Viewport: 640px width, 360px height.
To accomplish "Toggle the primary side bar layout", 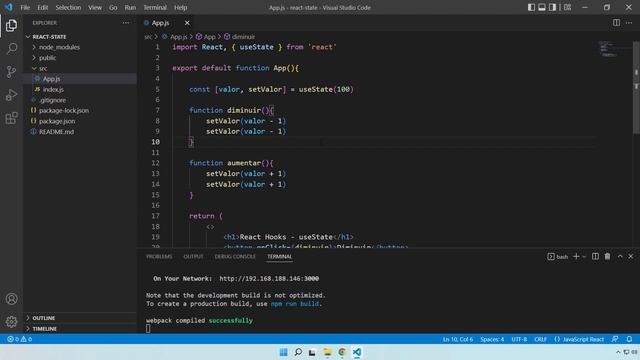I will point(531,7).
